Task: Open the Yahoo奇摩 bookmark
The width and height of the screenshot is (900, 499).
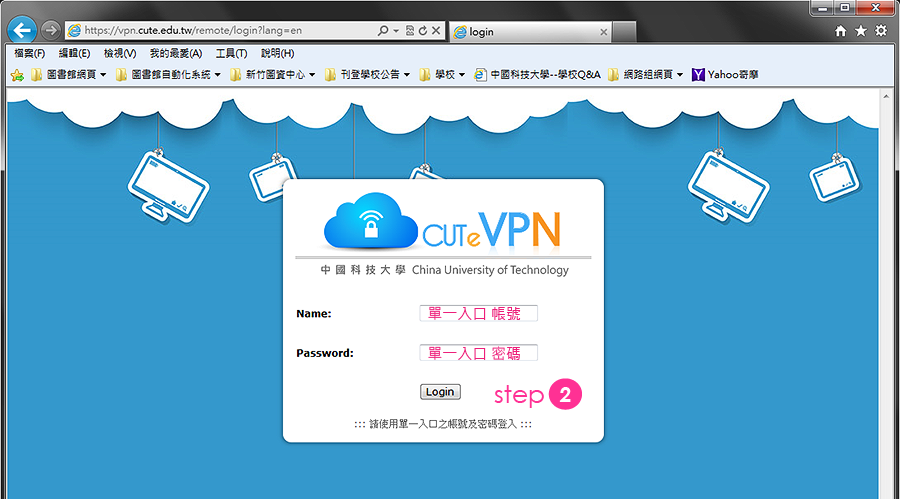Action: click(725, 75)
